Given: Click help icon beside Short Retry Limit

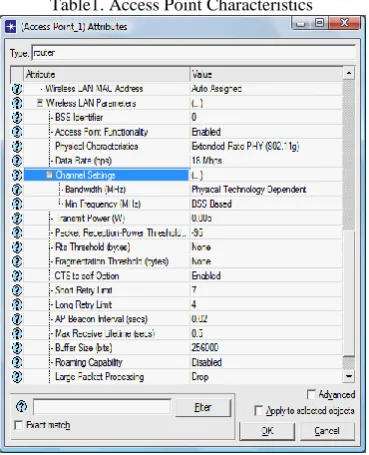Looking at the screenshot, I should click(x=17, y=290).
